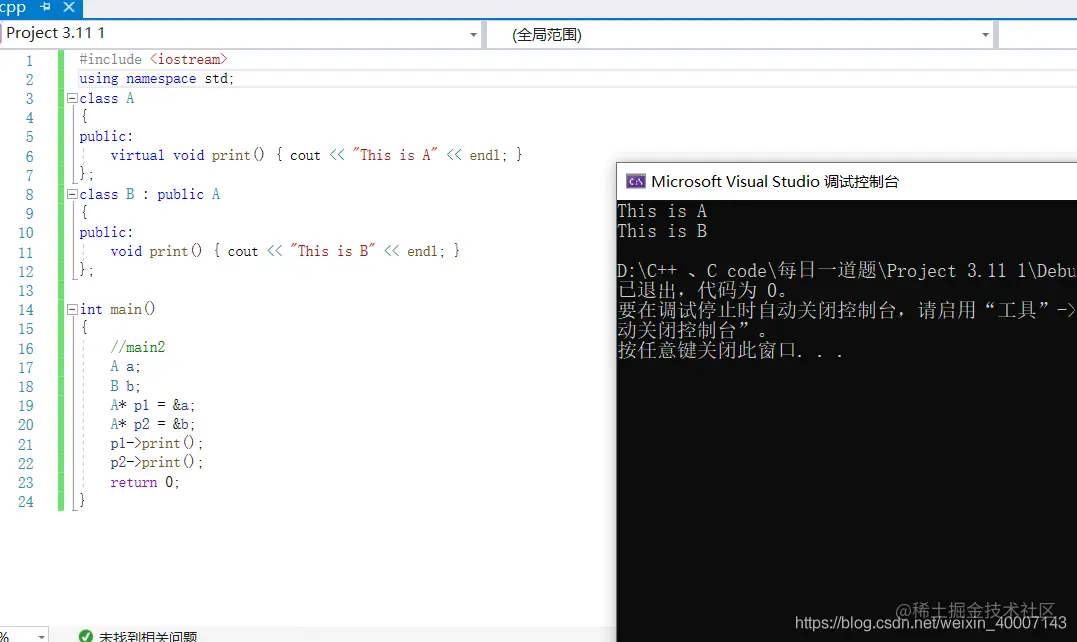Click the "p2->print();" line
Viewport: 1077px width, 642px height.
pos(157,463)
